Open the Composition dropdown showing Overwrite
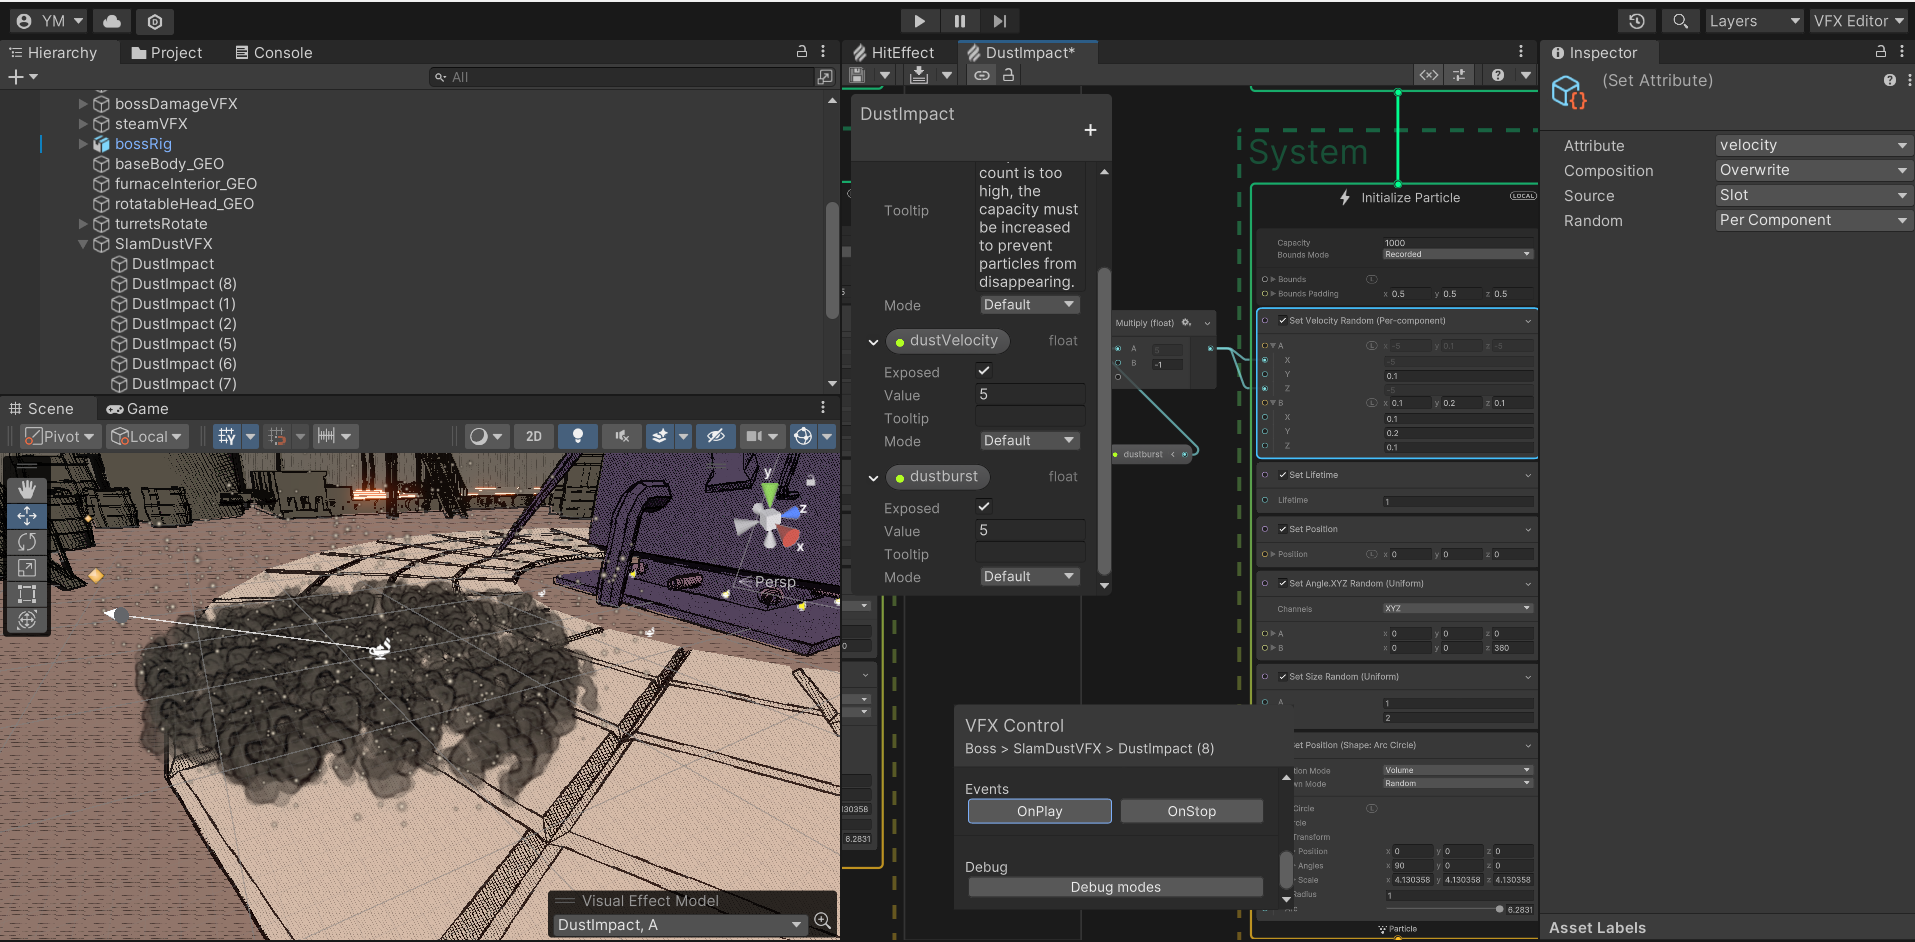Image resolution: width=1915 pixels, height=942 pixels. [x=1811, y=171]
